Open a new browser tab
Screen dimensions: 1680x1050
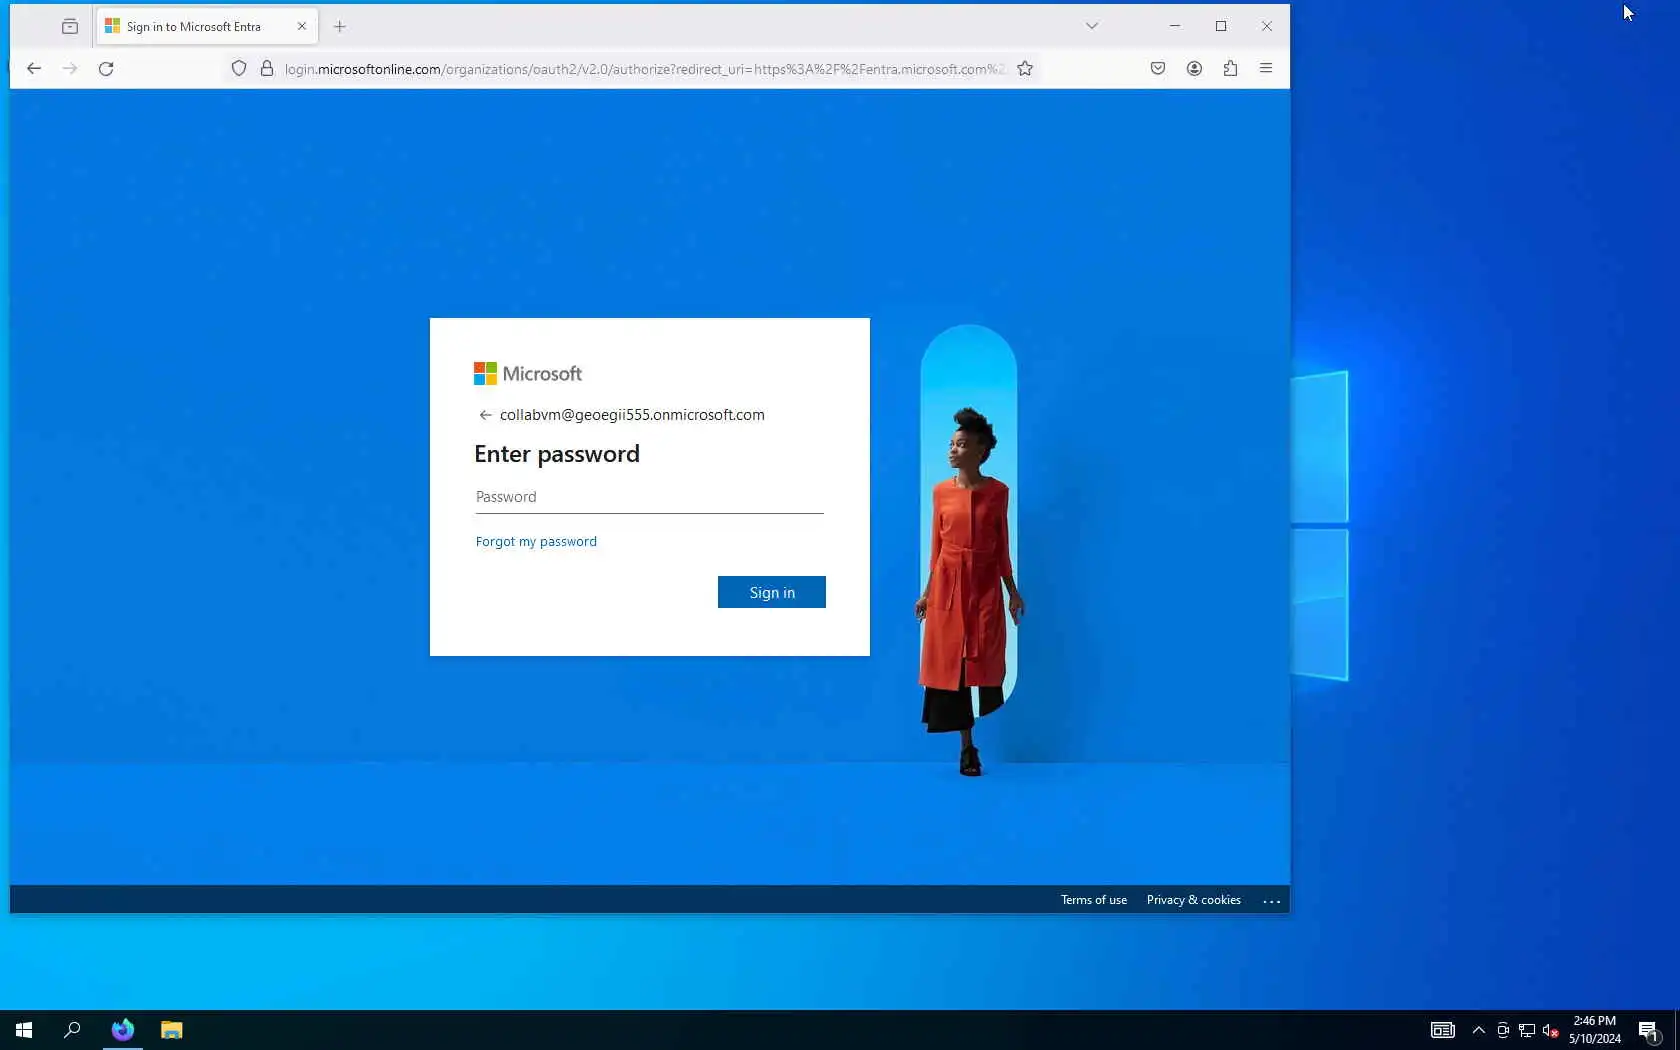click(340, 26)
